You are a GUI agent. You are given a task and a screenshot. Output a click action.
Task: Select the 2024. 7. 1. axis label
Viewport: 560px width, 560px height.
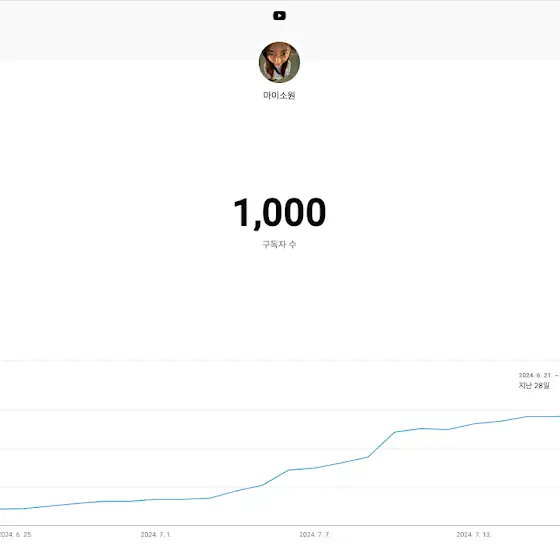(x=156, y=535)
